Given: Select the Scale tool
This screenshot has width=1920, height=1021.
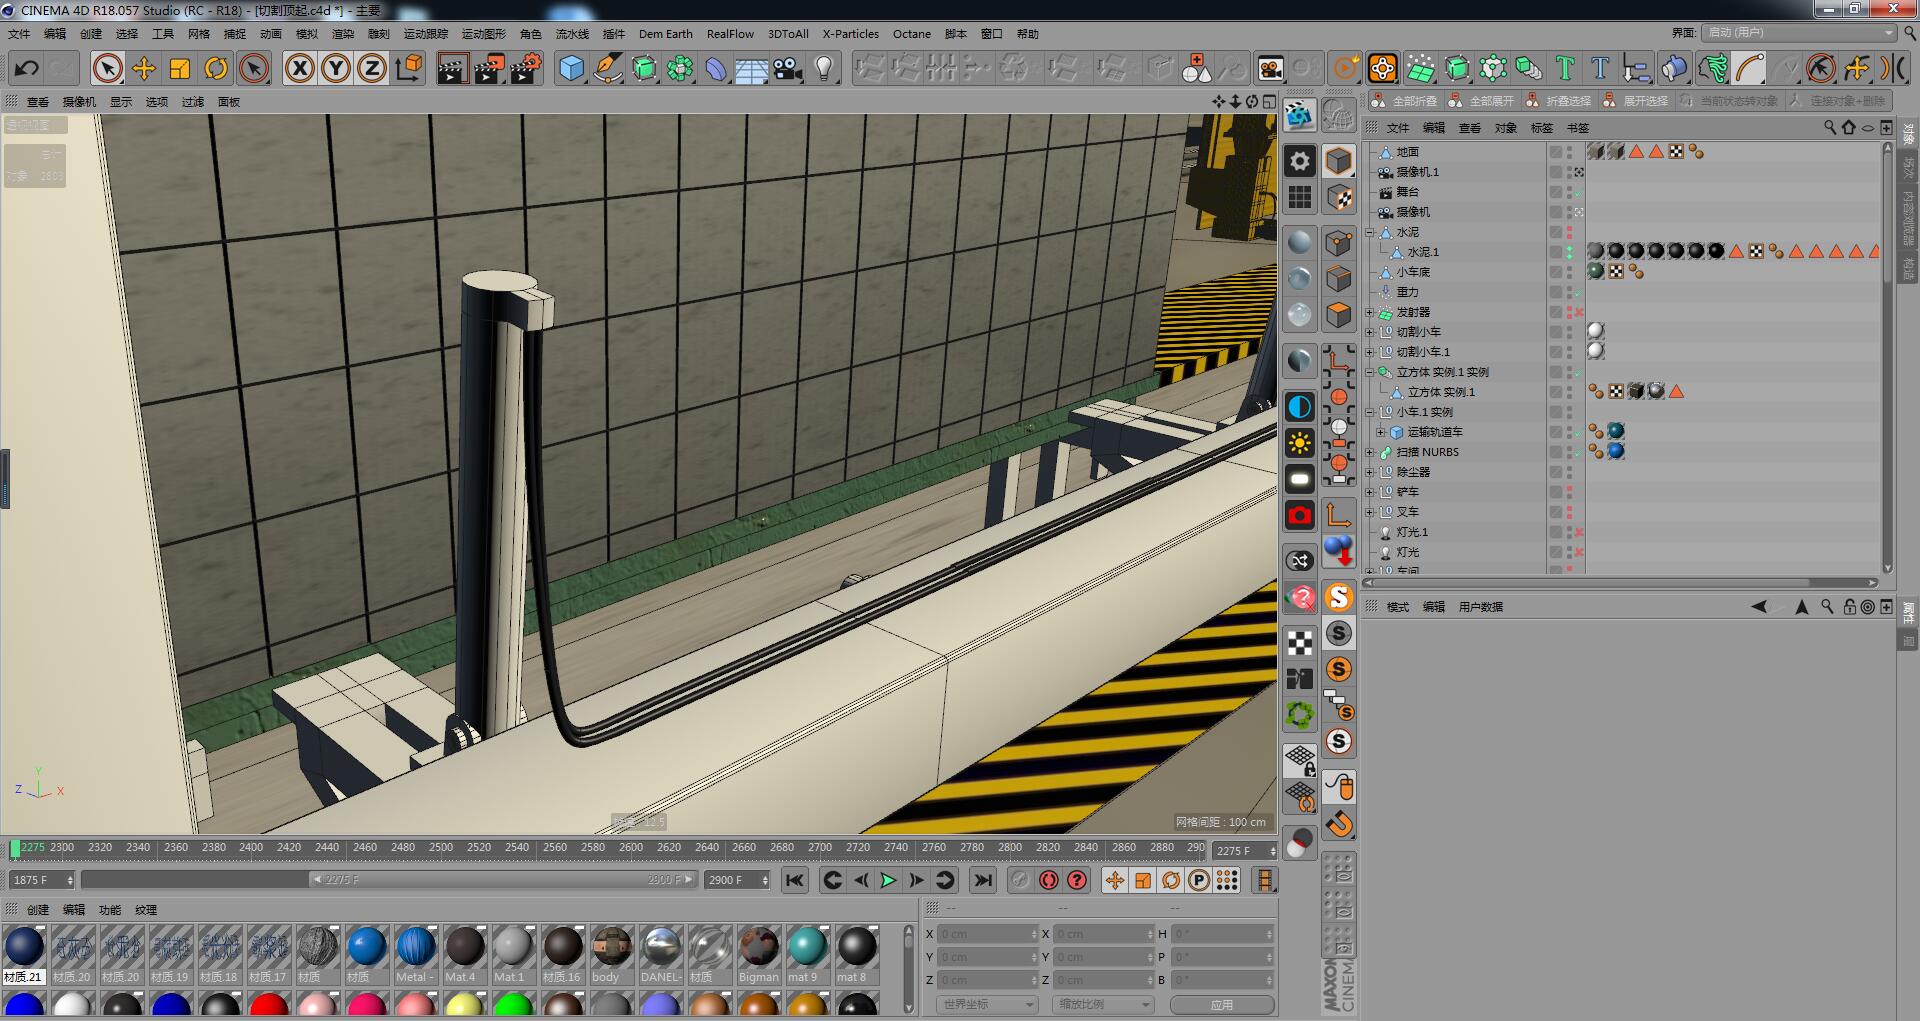Looking at the screenshot, I should click(180, 68).
